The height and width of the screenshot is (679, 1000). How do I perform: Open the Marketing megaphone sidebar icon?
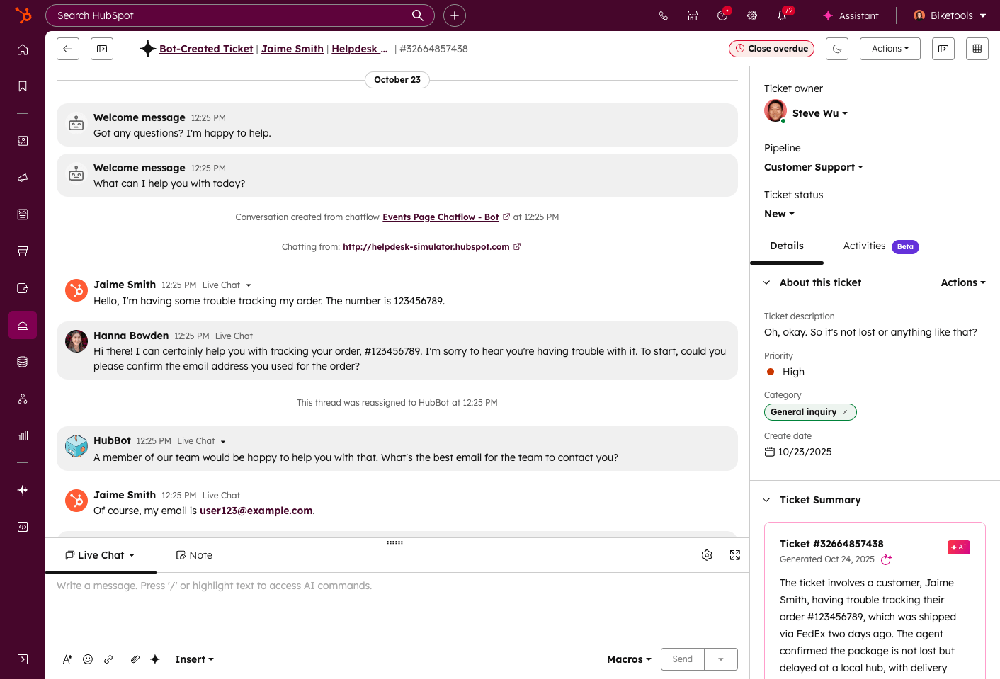pos(22,178)
